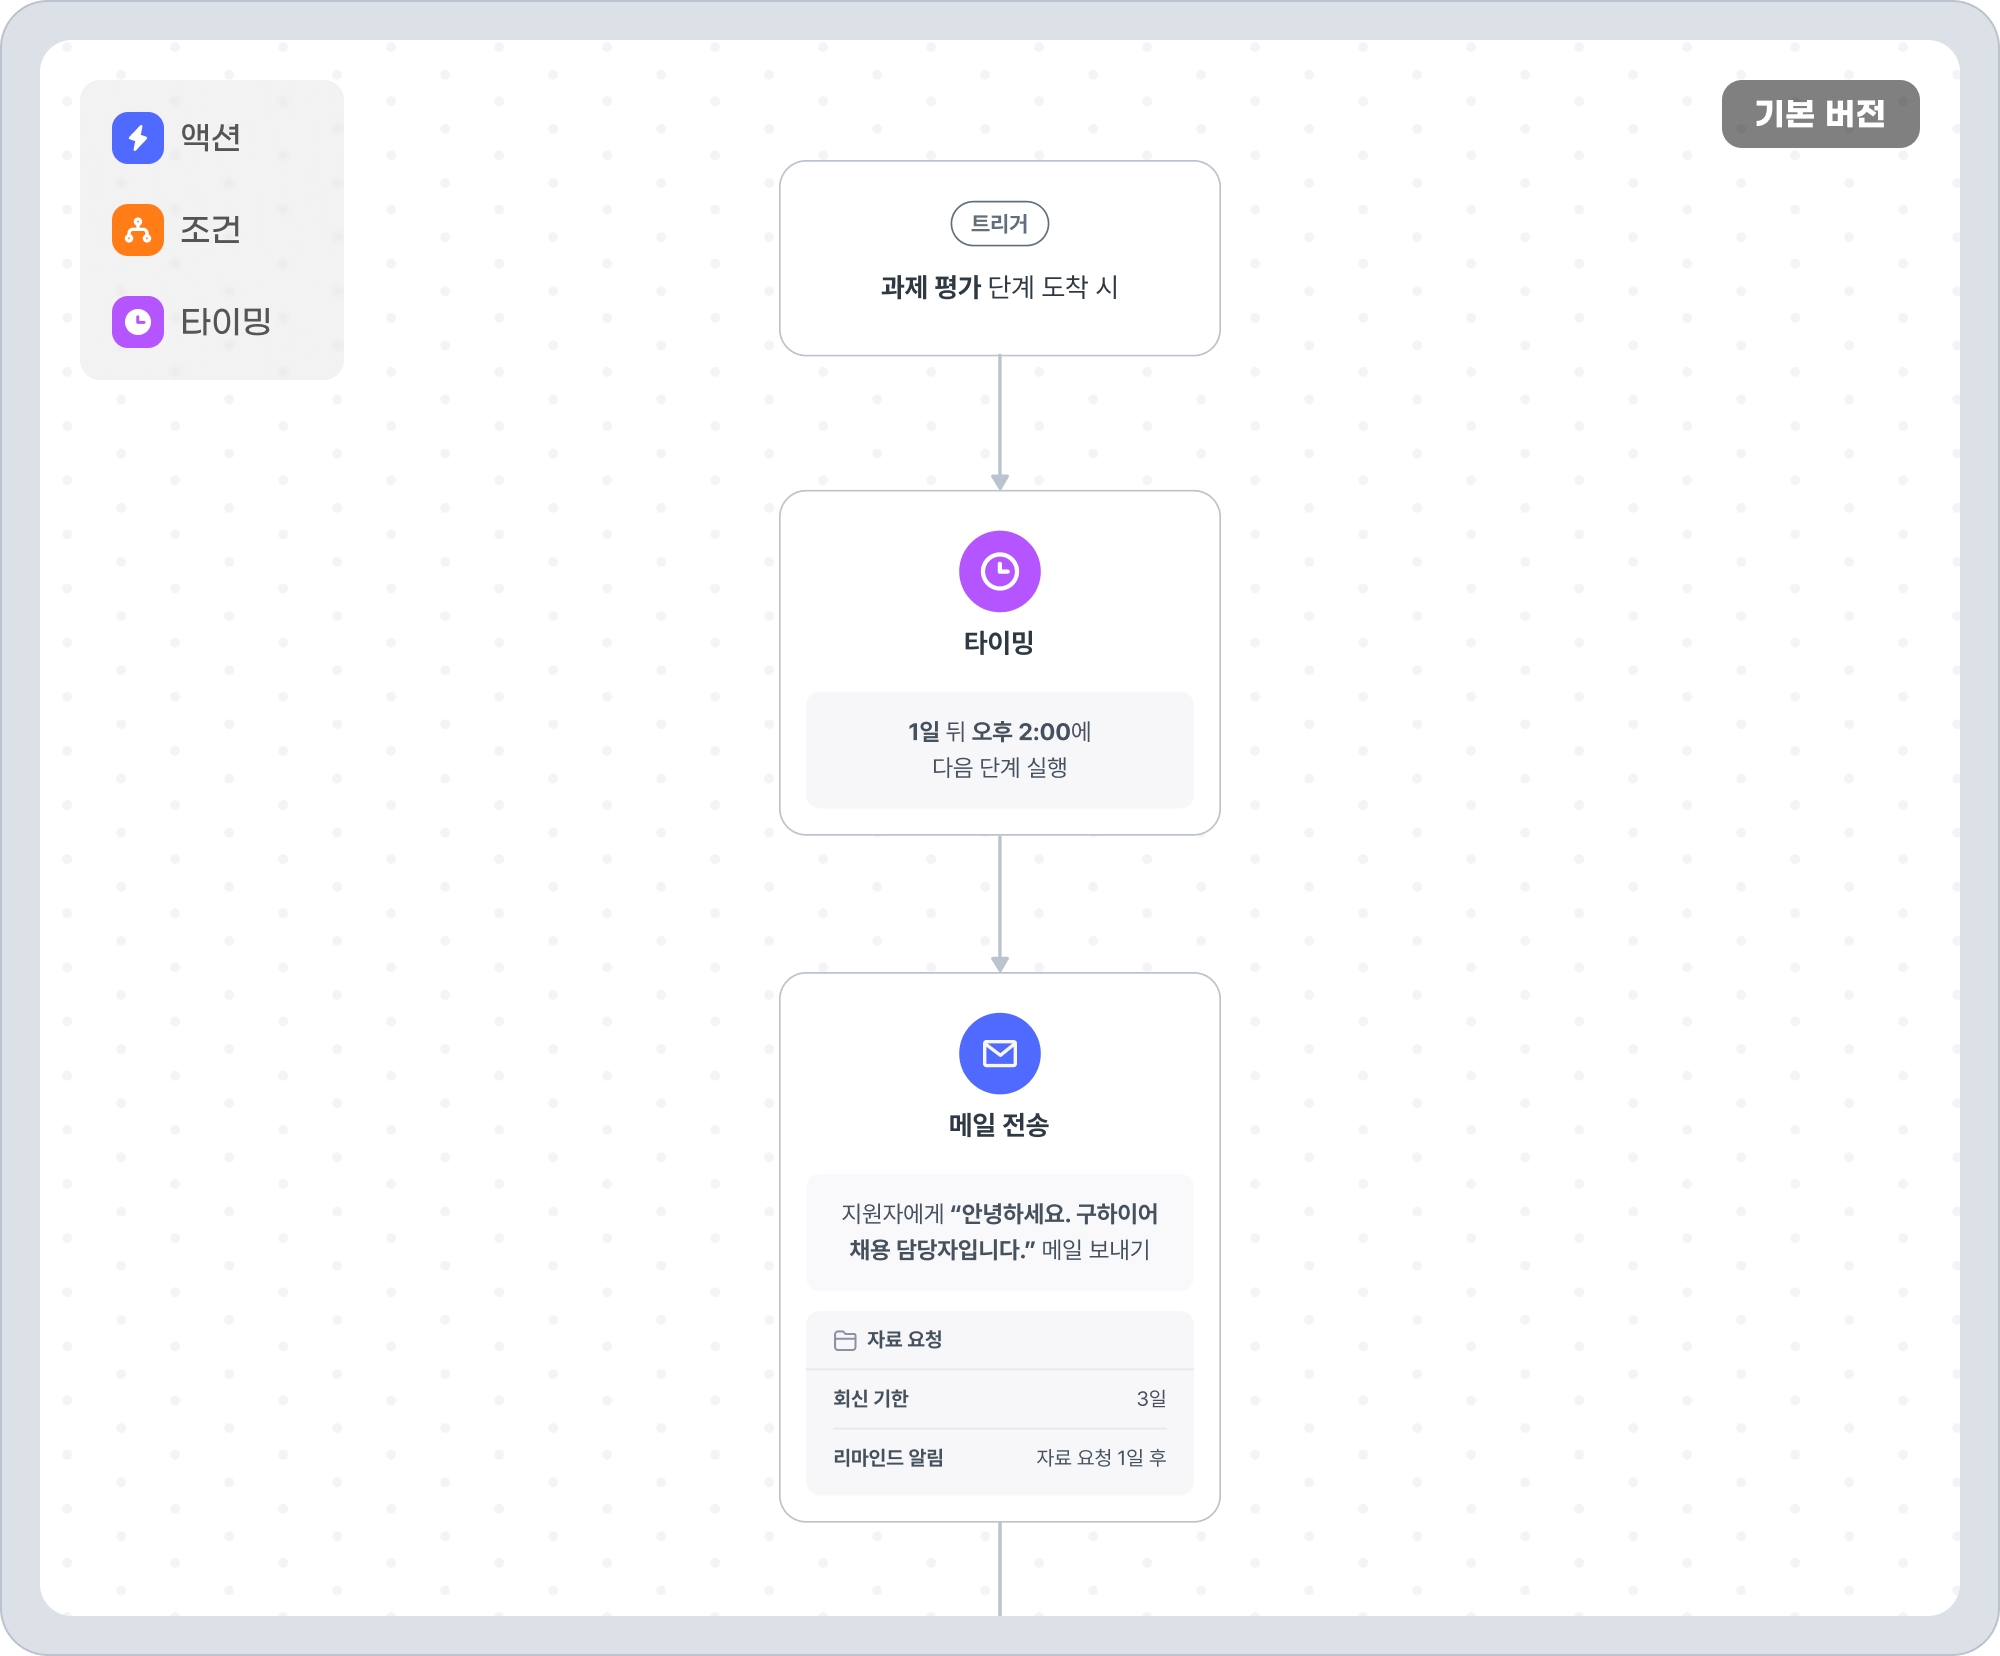Click the purple clock icon in 타이밍 node
This screenshot has width=2000, height=1656.
click(x=999, y=571)
